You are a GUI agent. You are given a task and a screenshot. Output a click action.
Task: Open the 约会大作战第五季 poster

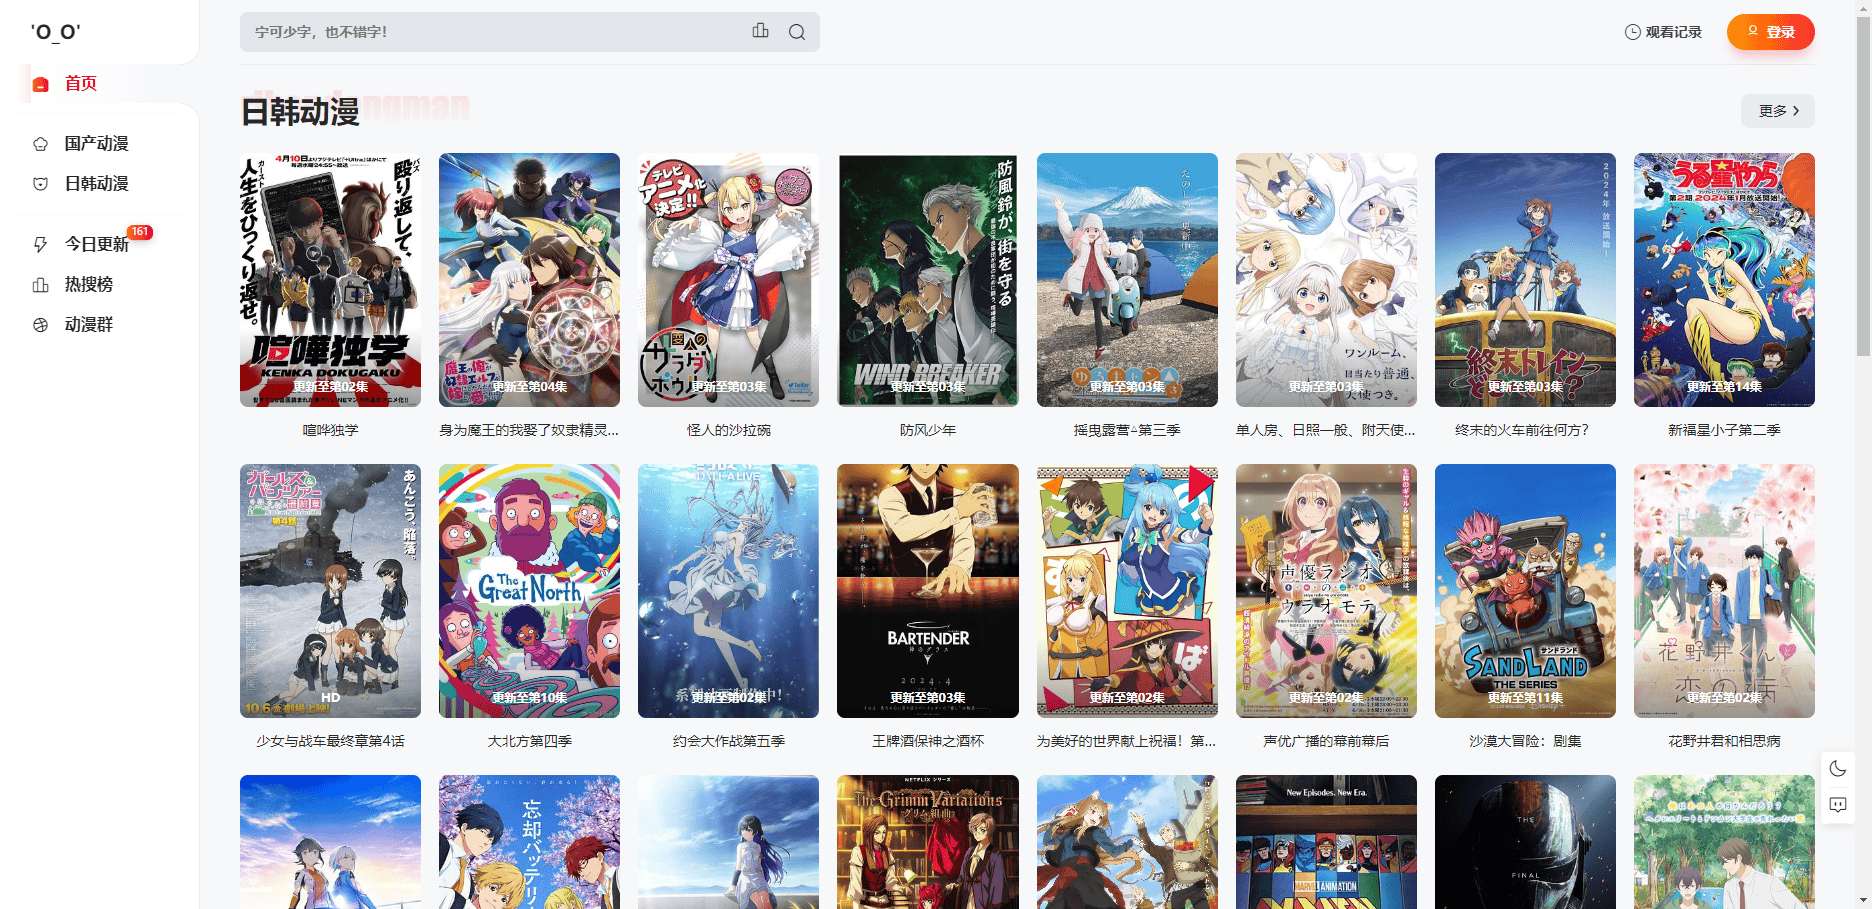pos(728,591)
